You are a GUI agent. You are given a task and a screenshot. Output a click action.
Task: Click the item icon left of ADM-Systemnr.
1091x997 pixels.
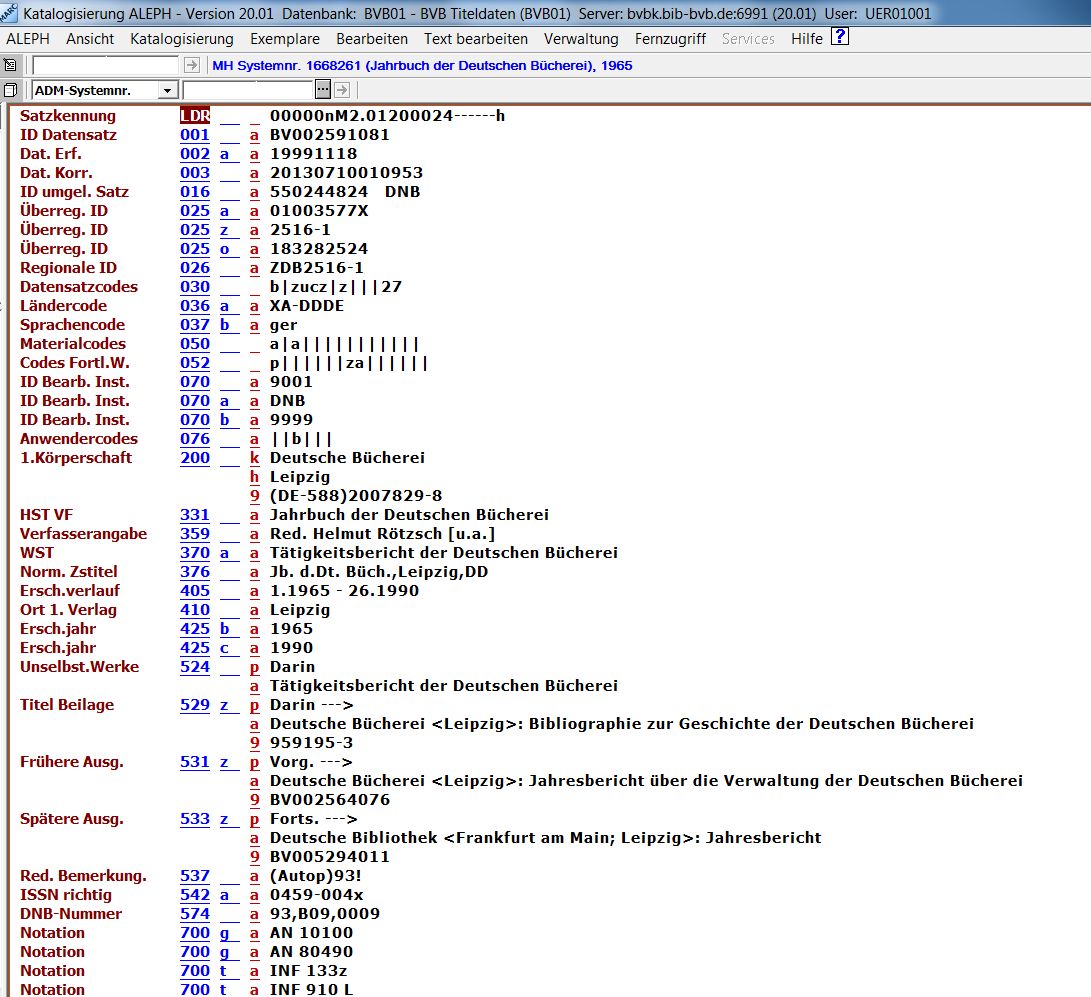click(x=10, y=90)
